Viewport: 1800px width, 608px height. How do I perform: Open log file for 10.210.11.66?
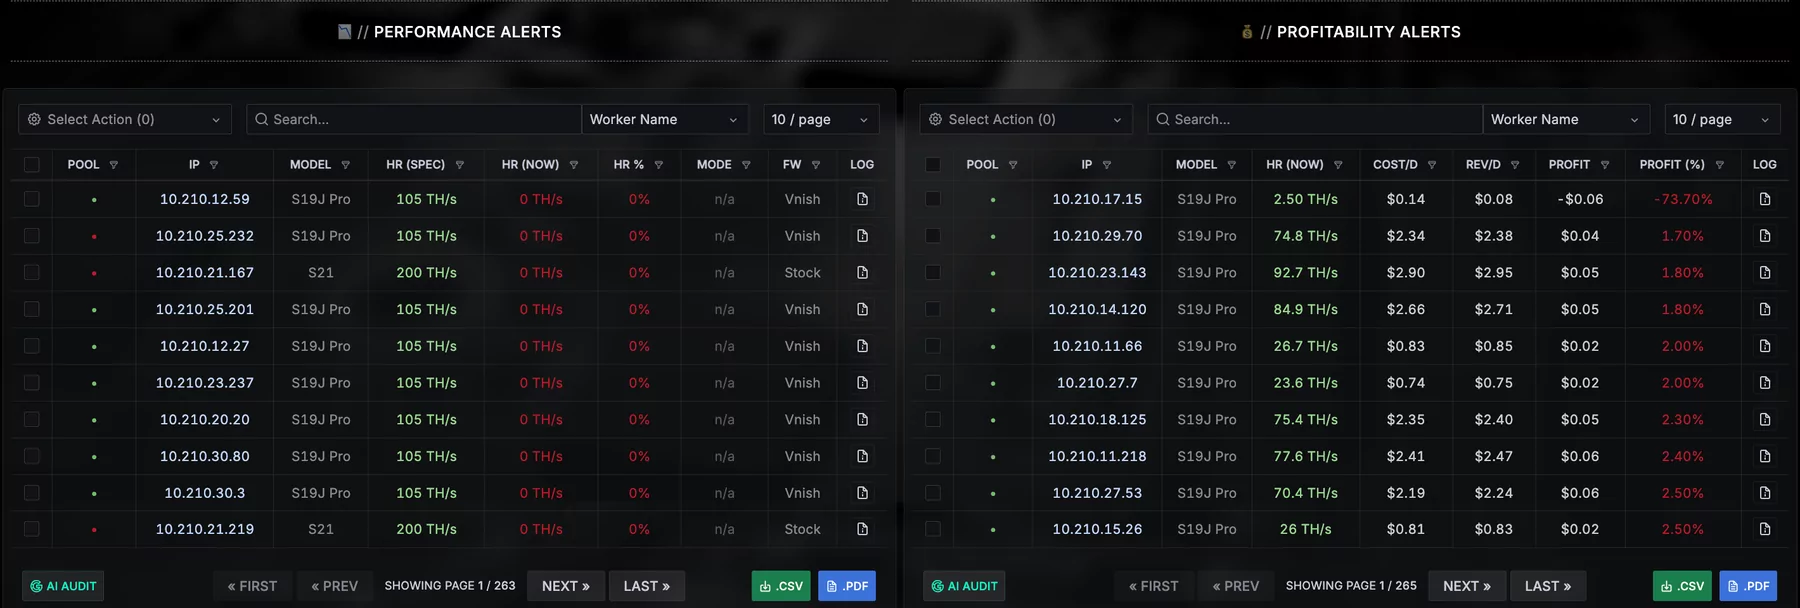click(x=1765, y=346)
